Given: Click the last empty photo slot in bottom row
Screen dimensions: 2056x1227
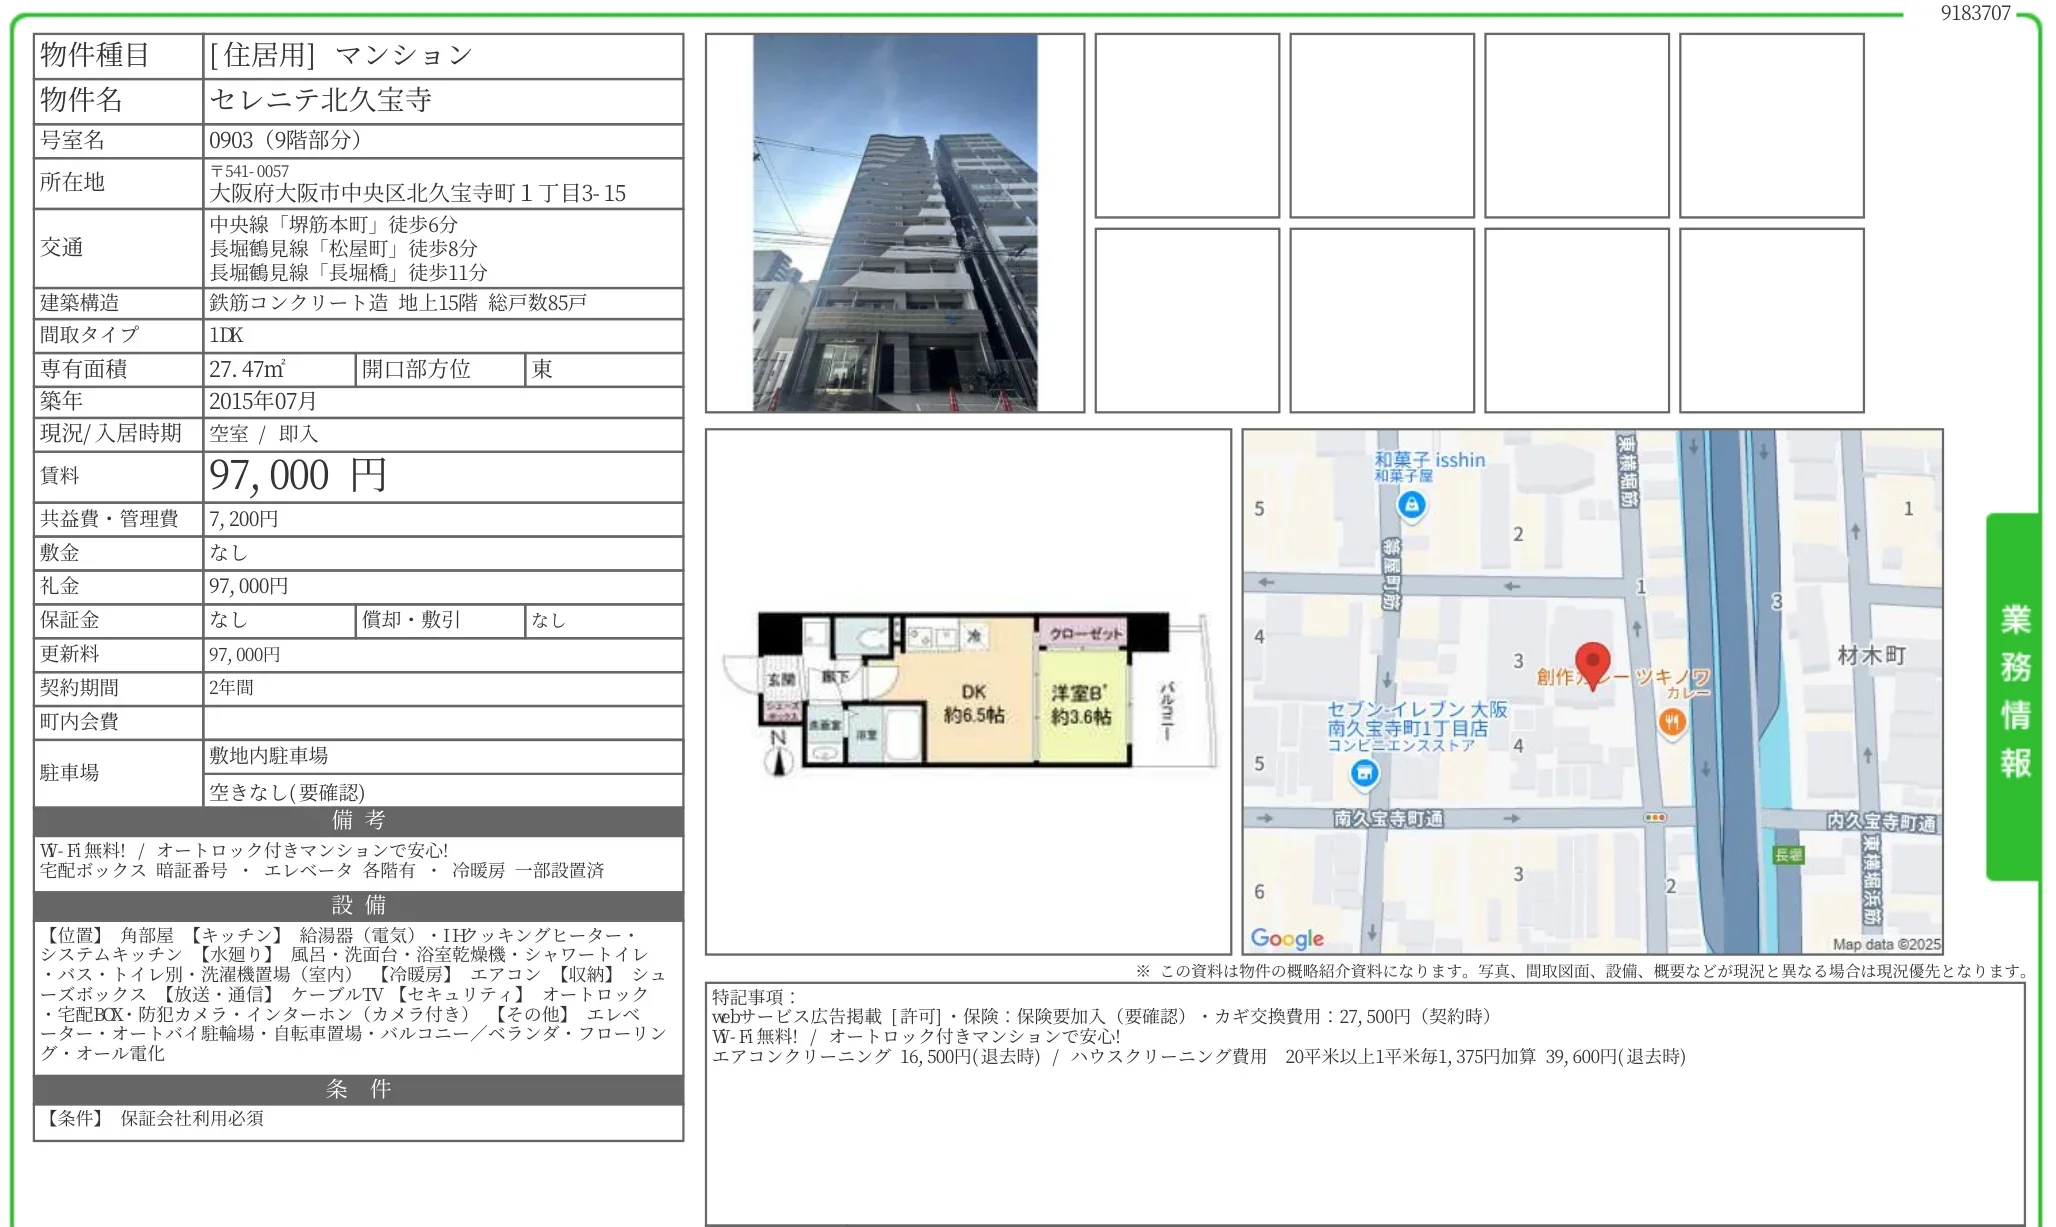Looking at the screenshot, I should [x=1771, y=320].
